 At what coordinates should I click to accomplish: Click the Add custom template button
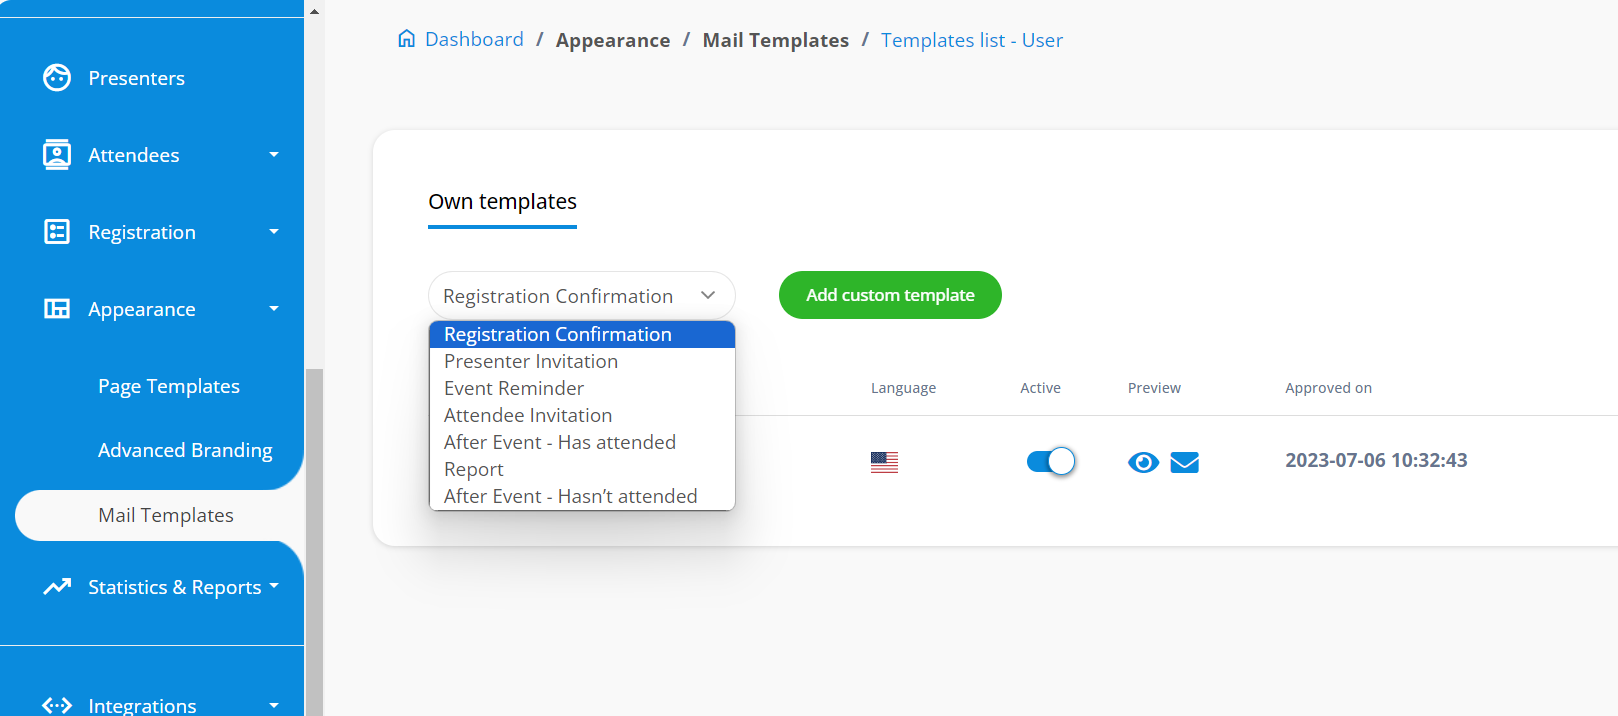[x=890, y=295]
